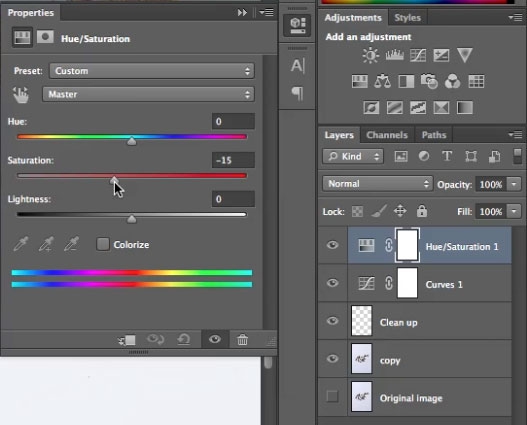527x425 pixels.
Task: Hide the Curves 1 layer
Action: click(332, 283)
